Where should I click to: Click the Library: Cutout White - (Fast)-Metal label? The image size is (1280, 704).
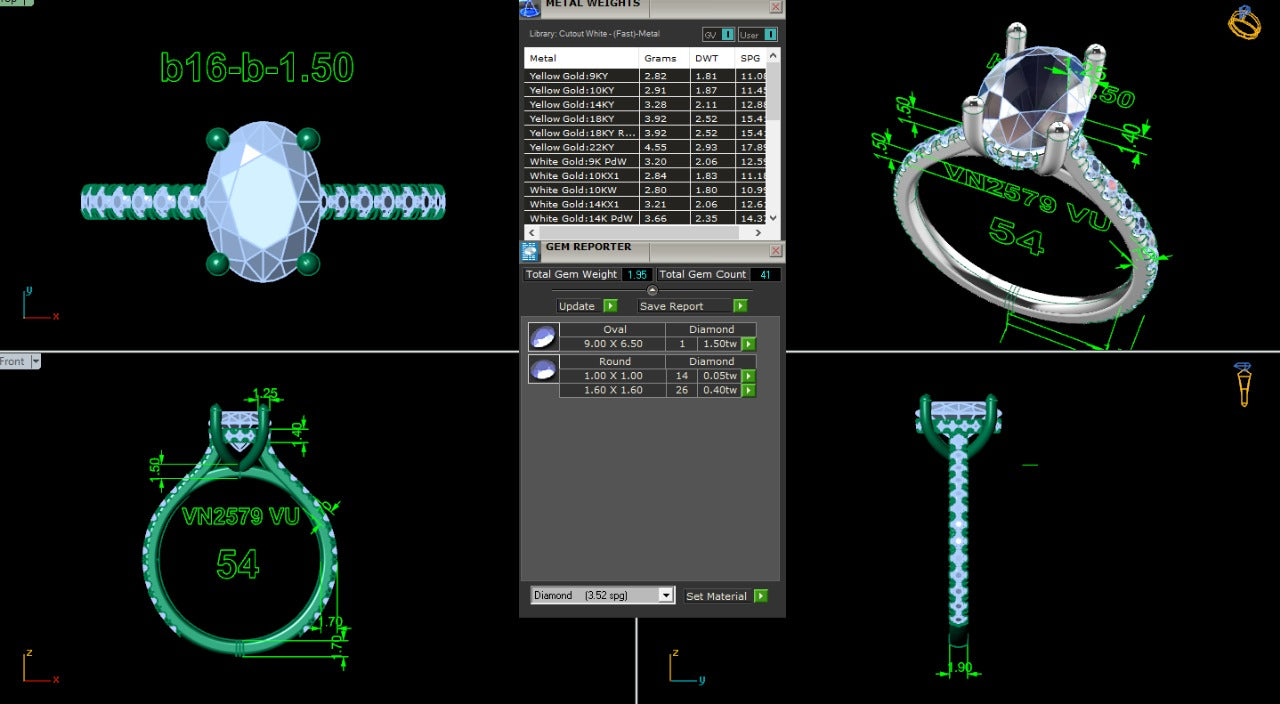click(x=594, y=34)
